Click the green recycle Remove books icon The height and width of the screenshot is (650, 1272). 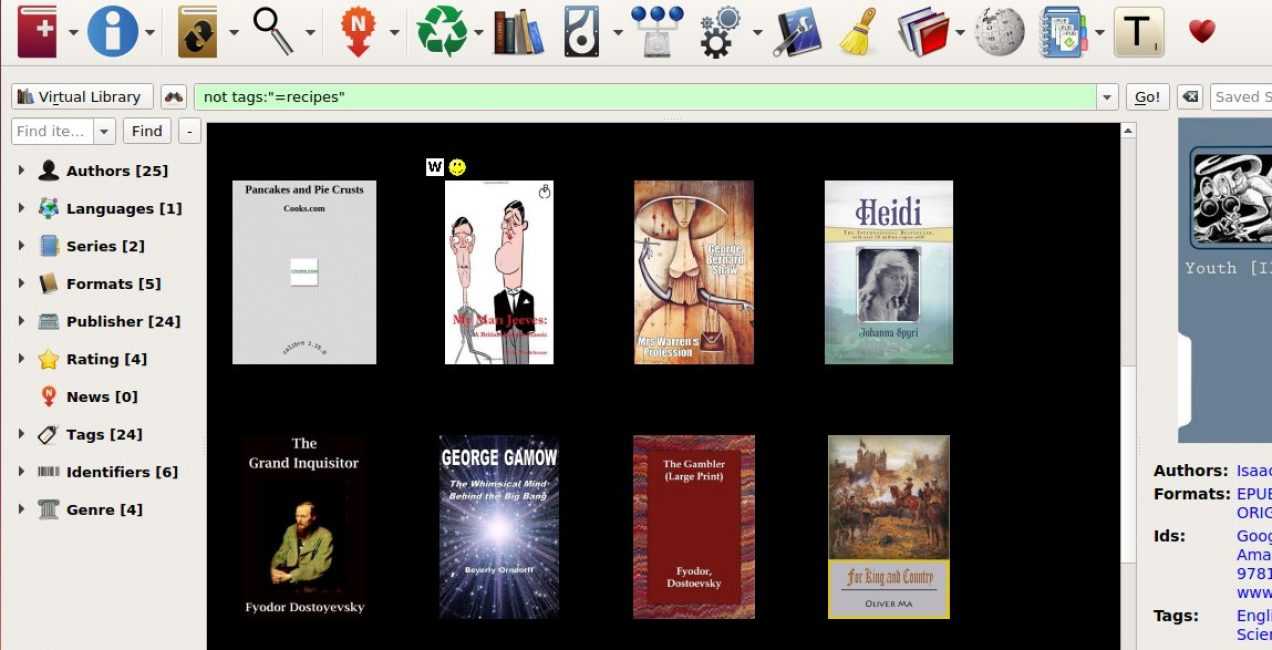pyautogui.click(x=441, y=31)
